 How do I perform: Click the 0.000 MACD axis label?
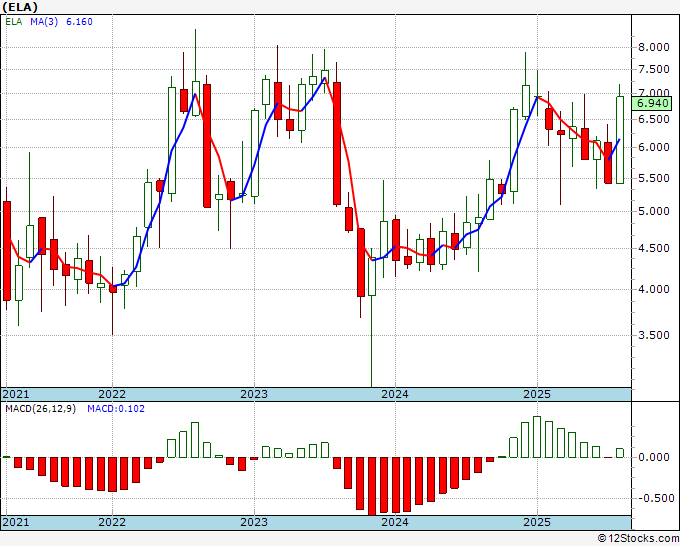click(654, 457)
